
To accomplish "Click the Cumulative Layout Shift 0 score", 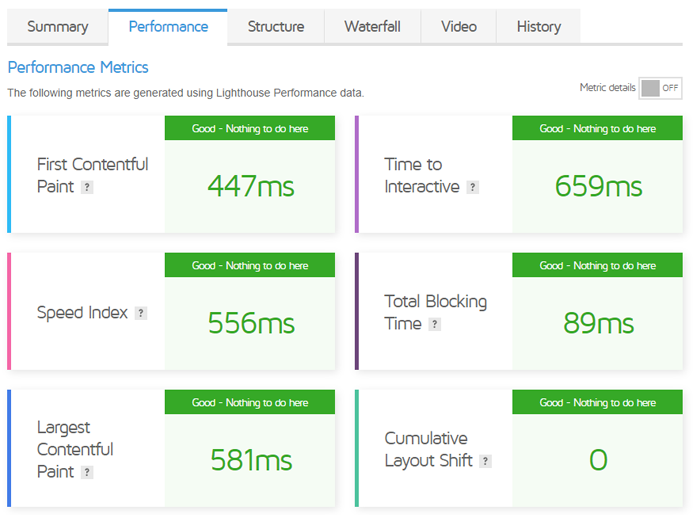I will (598, 460).
